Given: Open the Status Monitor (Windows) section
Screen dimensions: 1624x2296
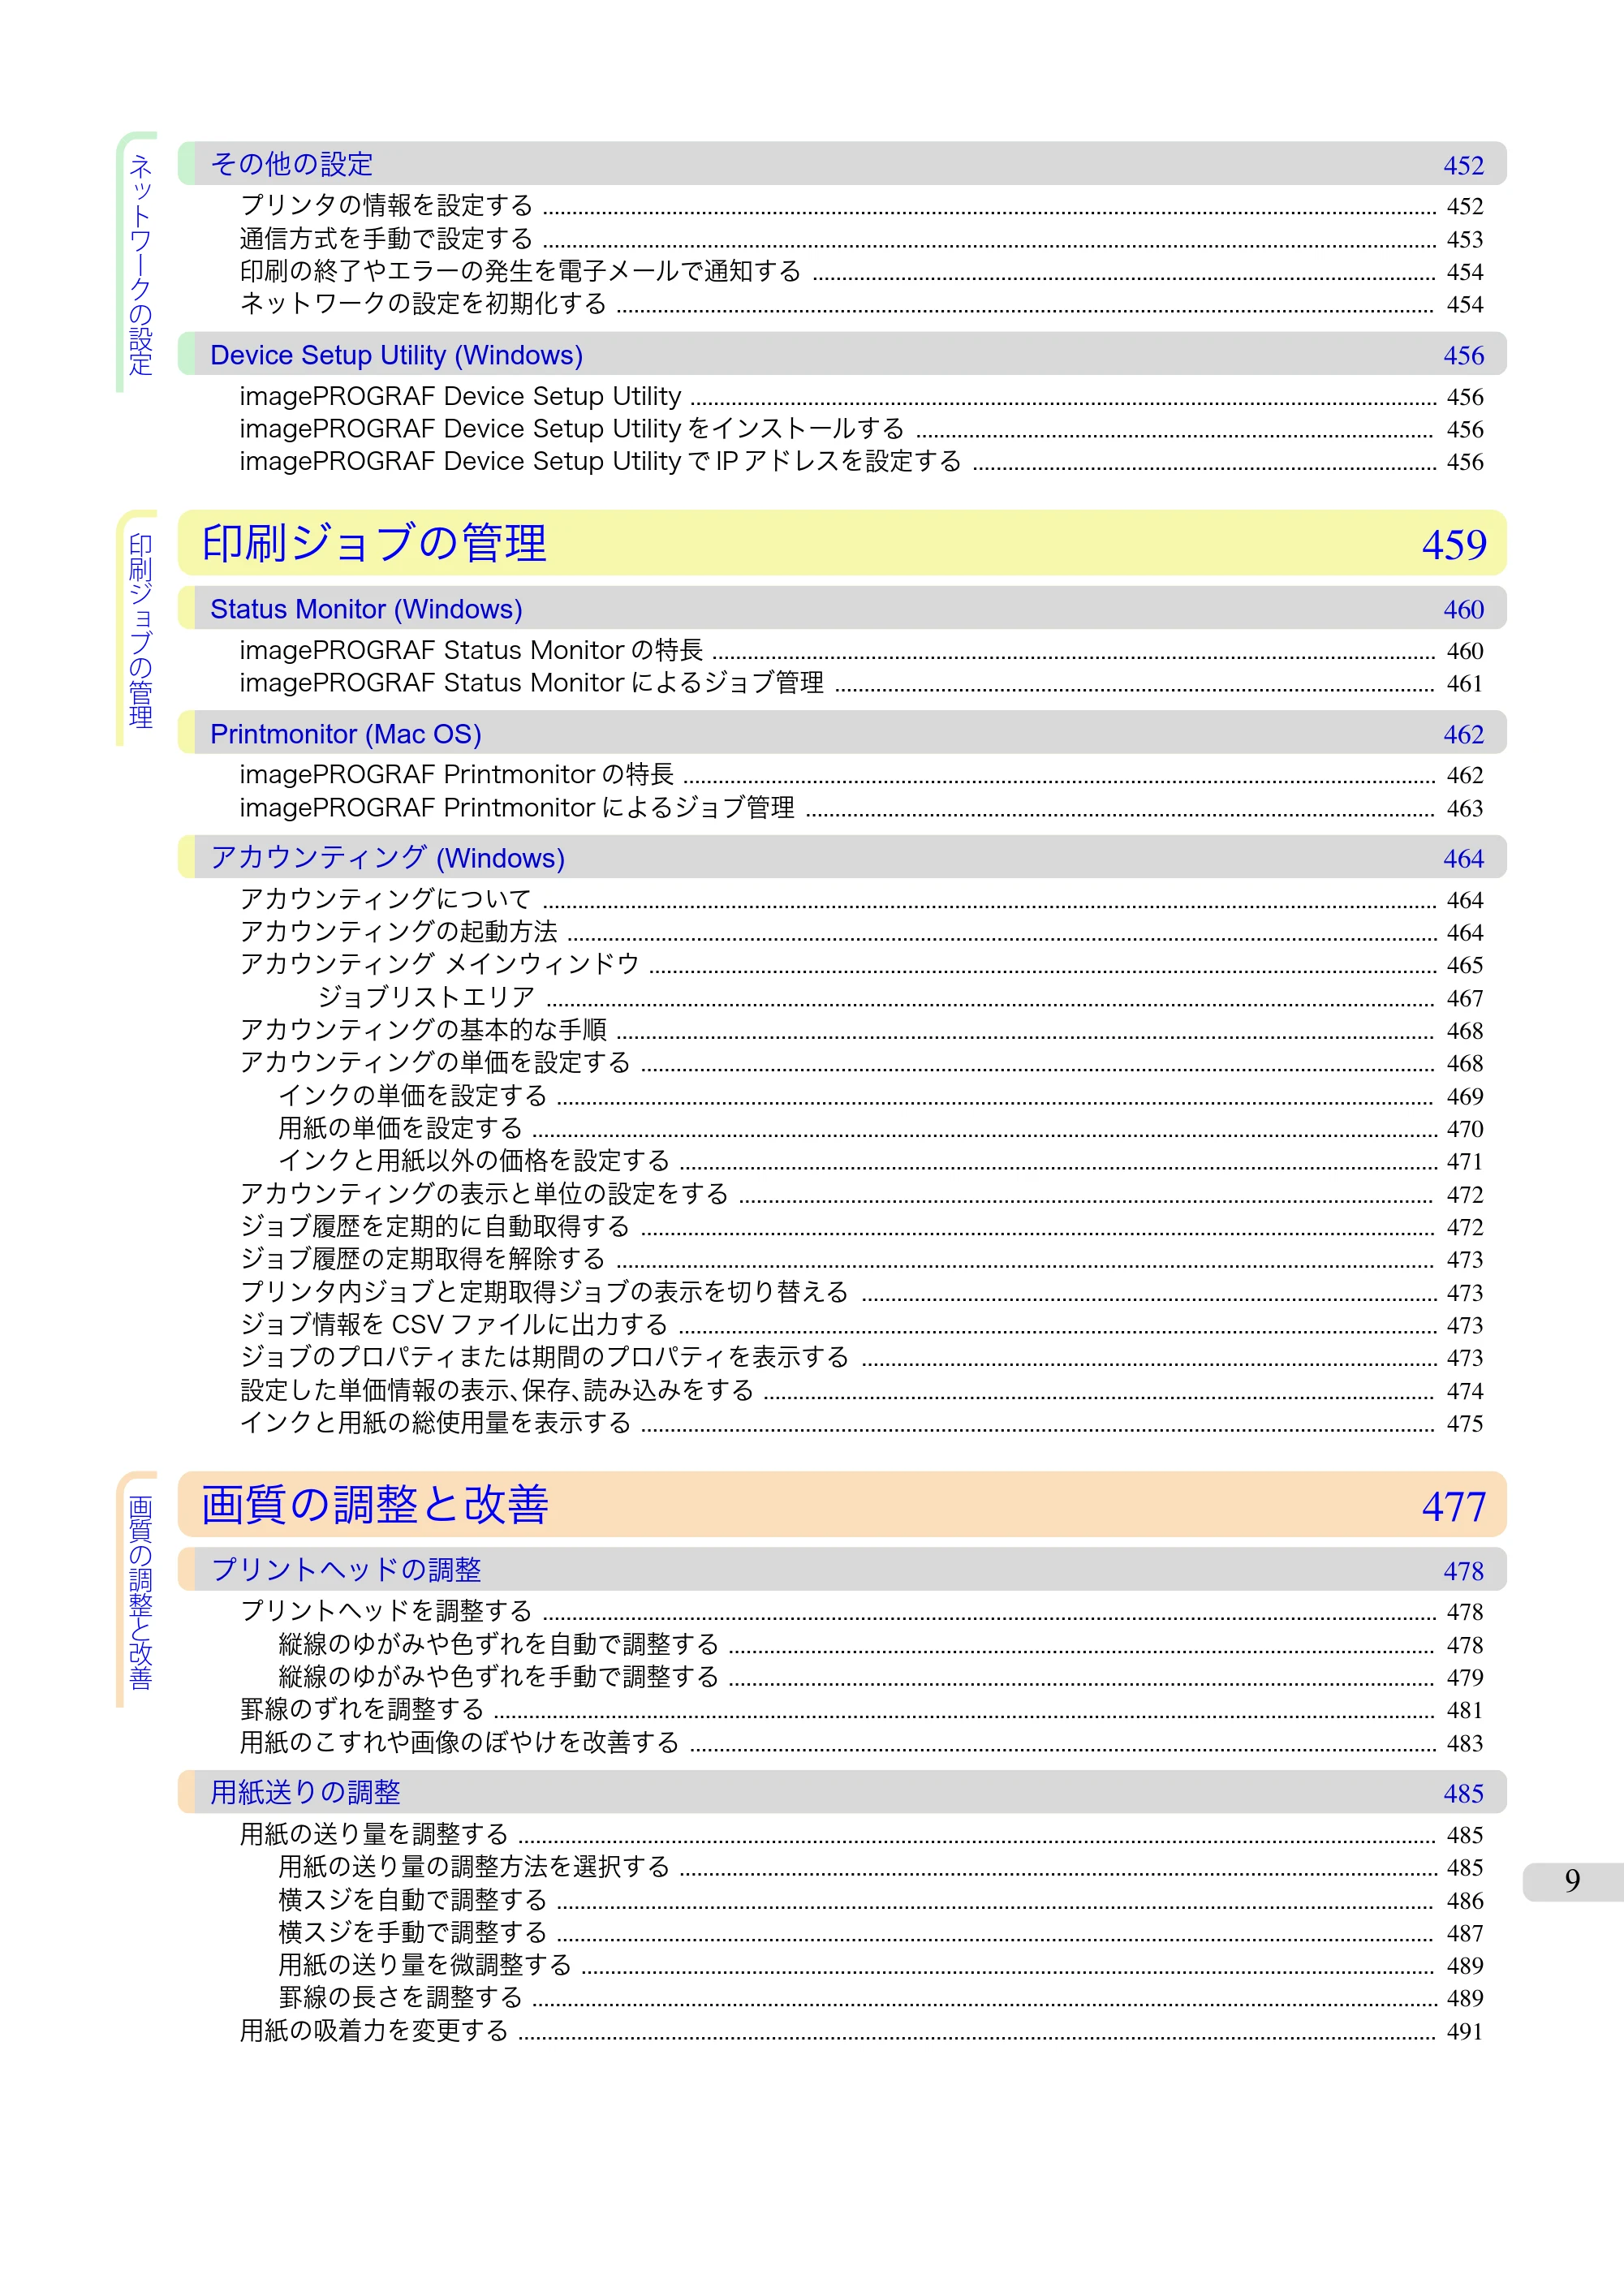Looking at the screenshot, I should tap(842, 609).
